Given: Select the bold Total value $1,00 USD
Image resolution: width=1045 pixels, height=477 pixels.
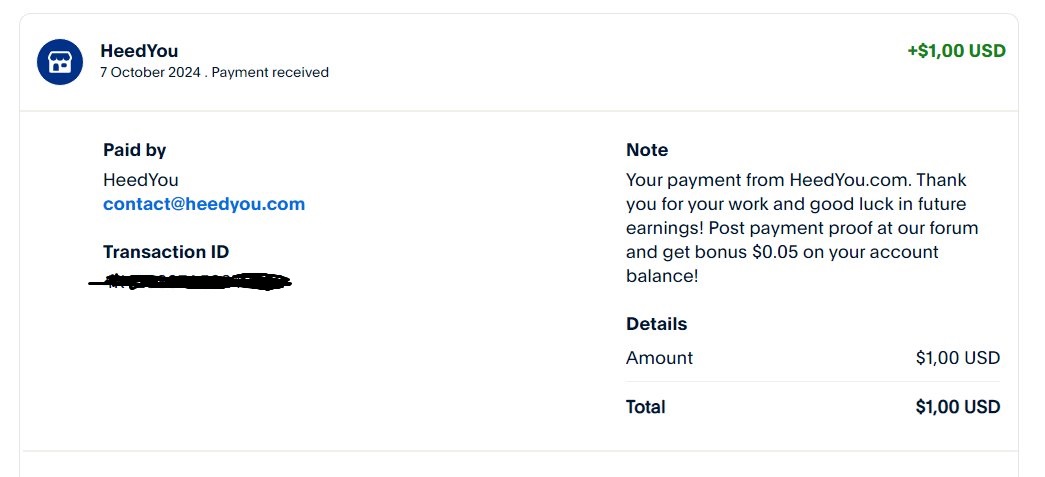Looking at the screenshot, I should pyautogui.click(x=958, y=406).
